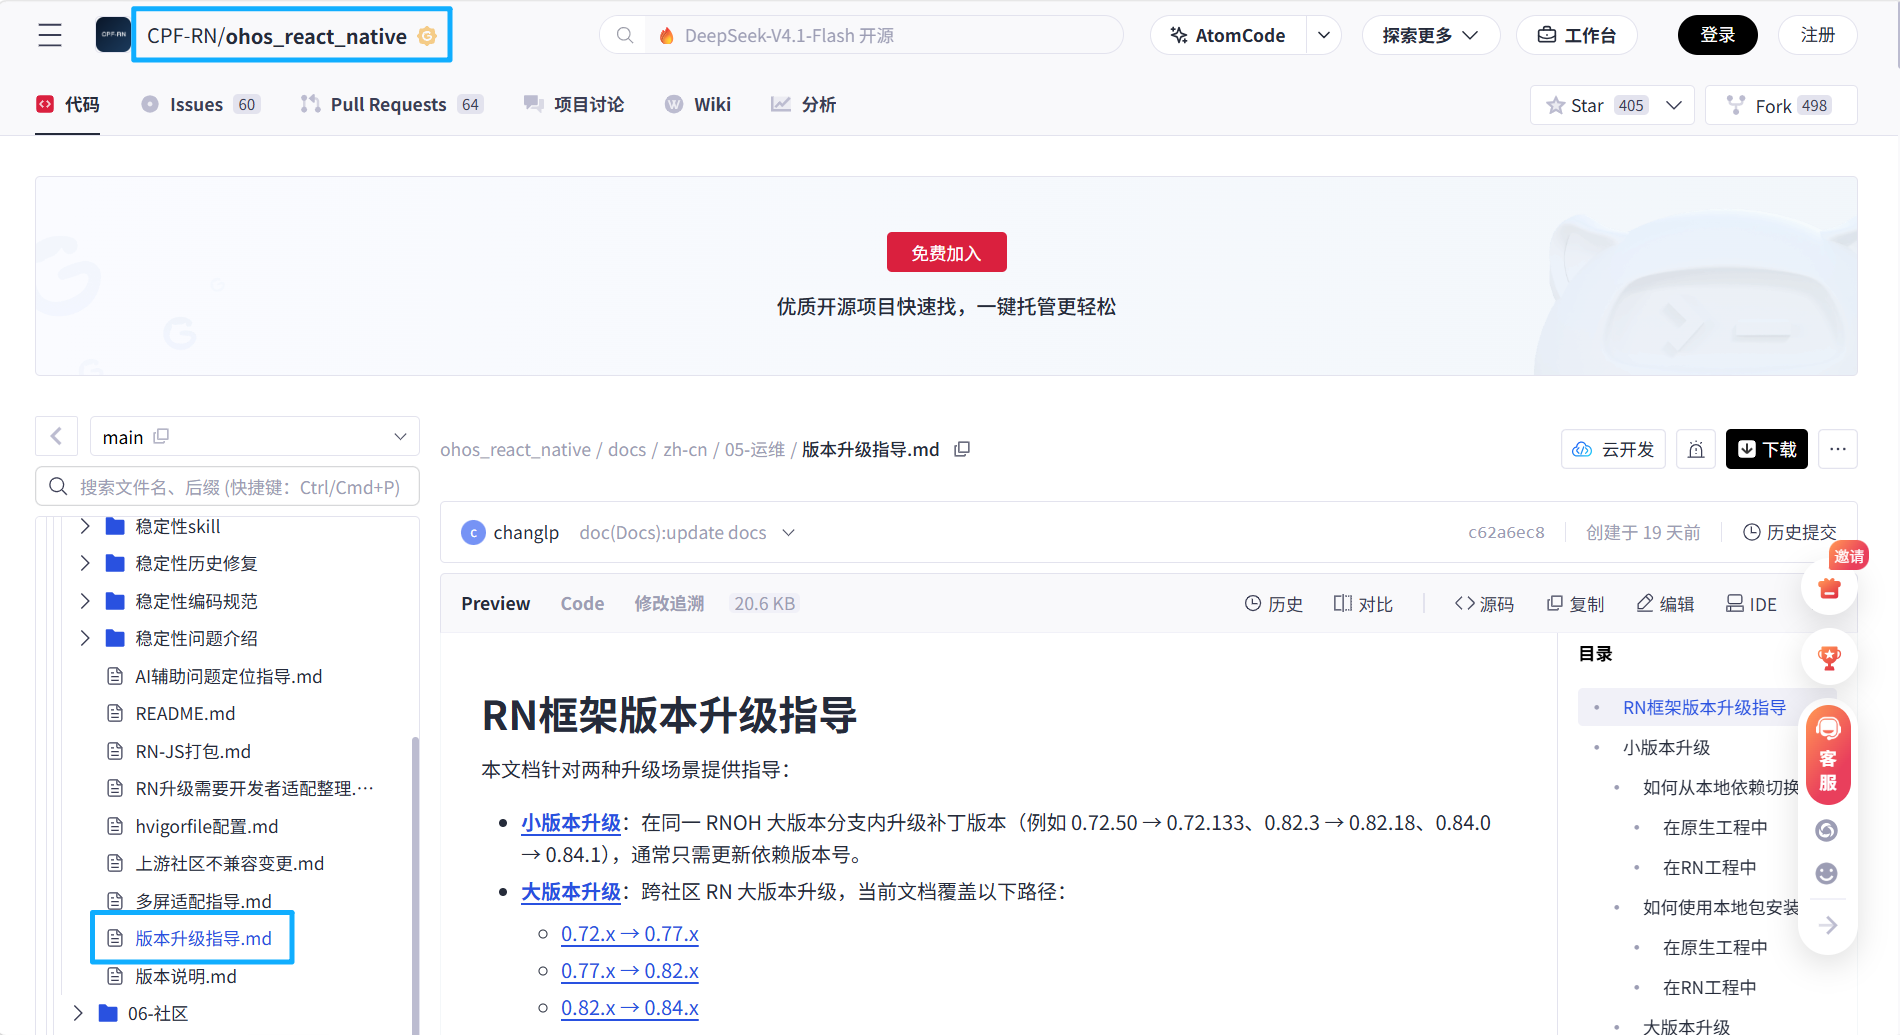Focus the file name search field
Screen dimensions: 1900x1035
227,486
